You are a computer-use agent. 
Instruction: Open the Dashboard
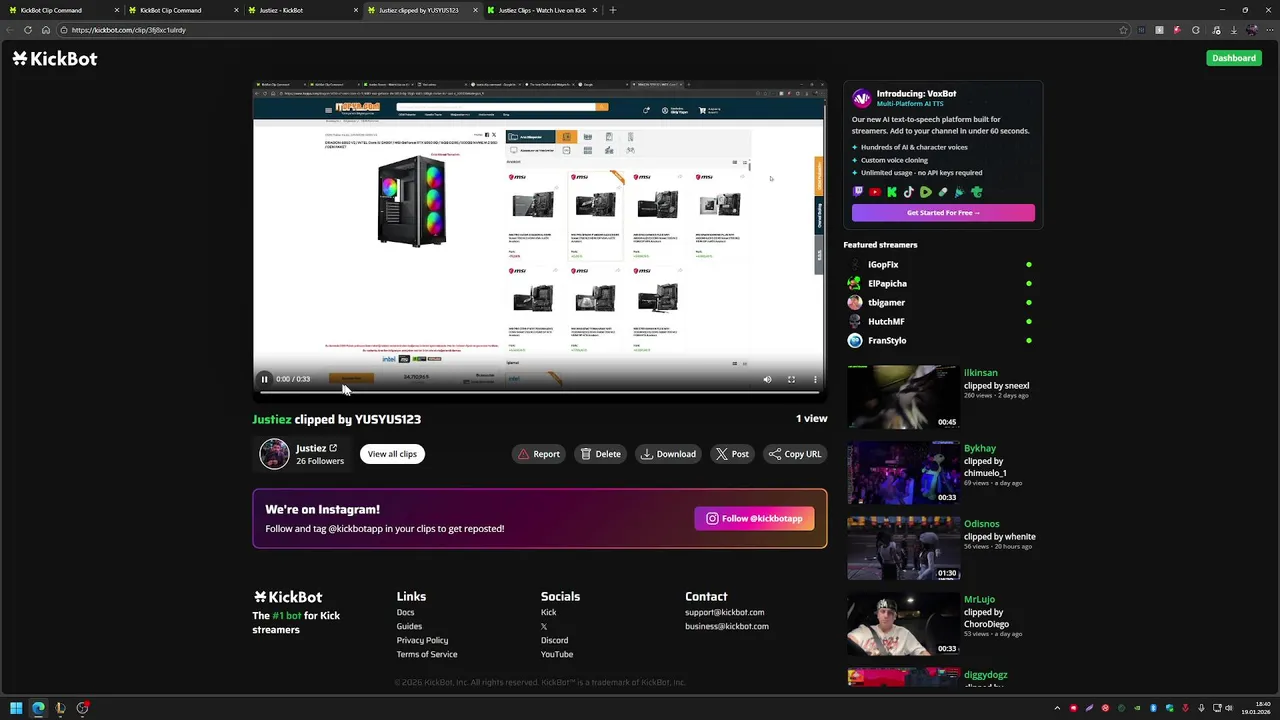coord(1234,58)
